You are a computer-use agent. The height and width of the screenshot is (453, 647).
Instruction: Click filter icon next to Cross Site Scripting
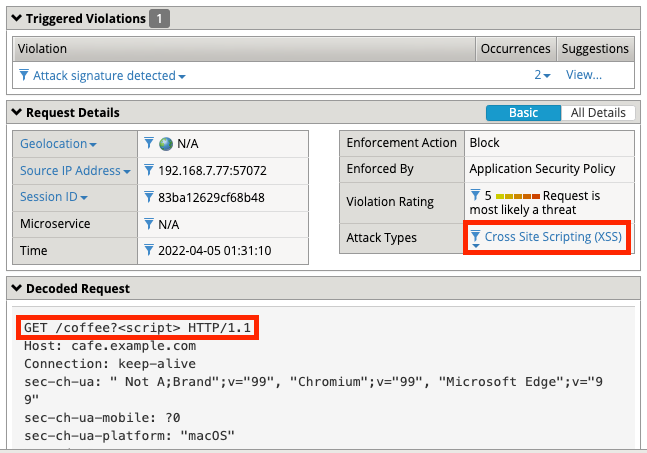pyautogui.click(x=476, y=237)
